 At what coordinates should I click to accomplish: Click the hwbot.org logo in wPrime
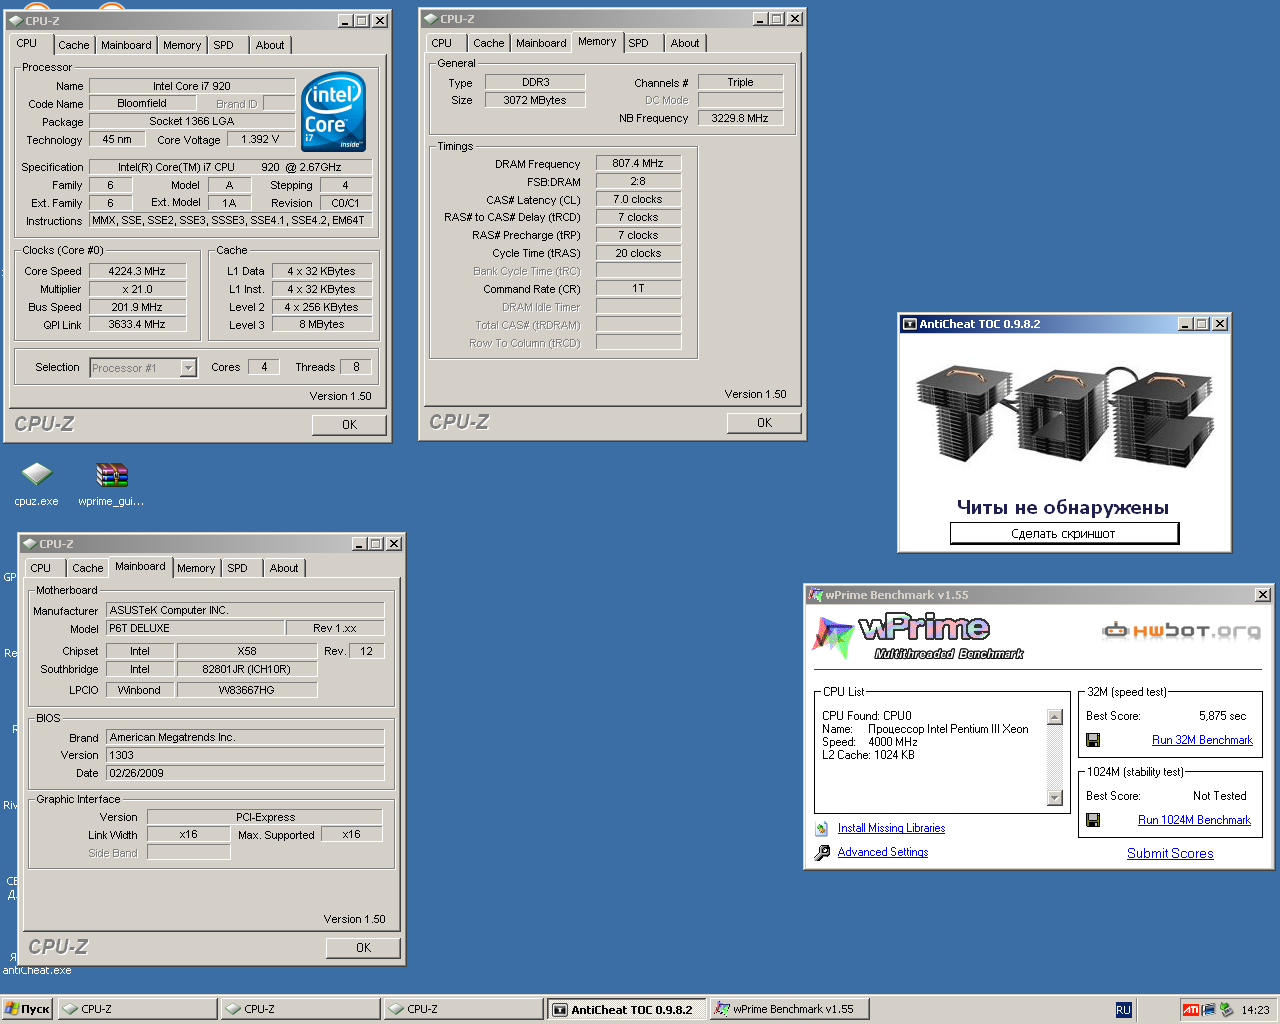click(x=1181, y=630)
